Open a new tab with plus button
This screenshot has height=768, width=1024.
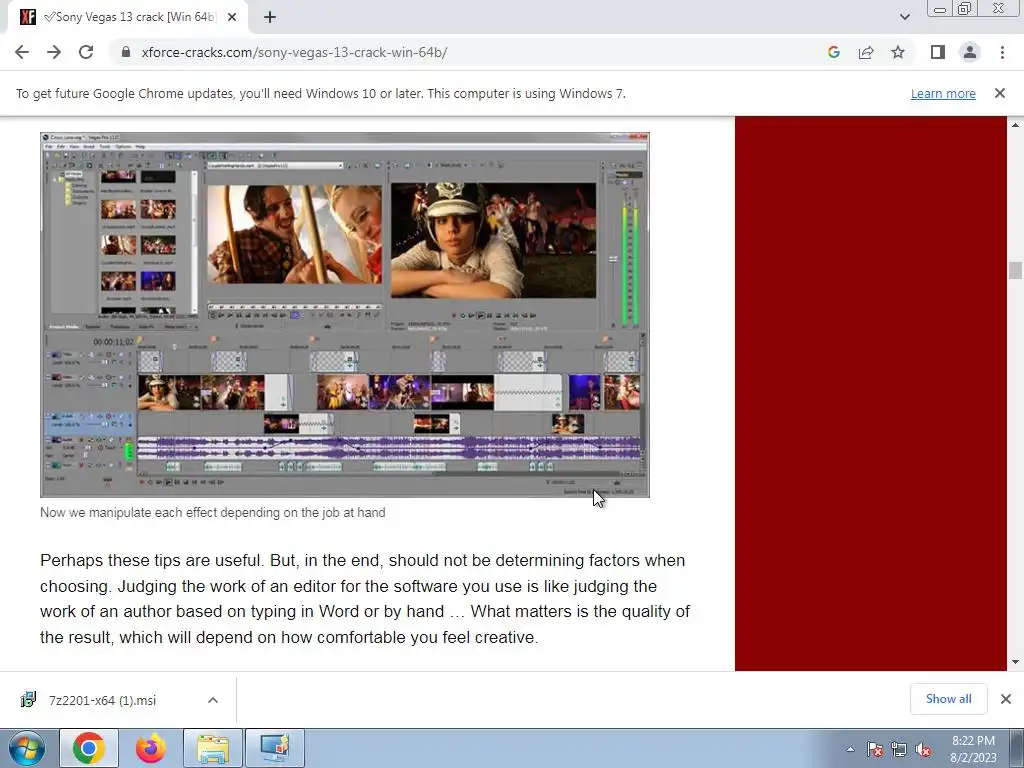coord(270,18)
